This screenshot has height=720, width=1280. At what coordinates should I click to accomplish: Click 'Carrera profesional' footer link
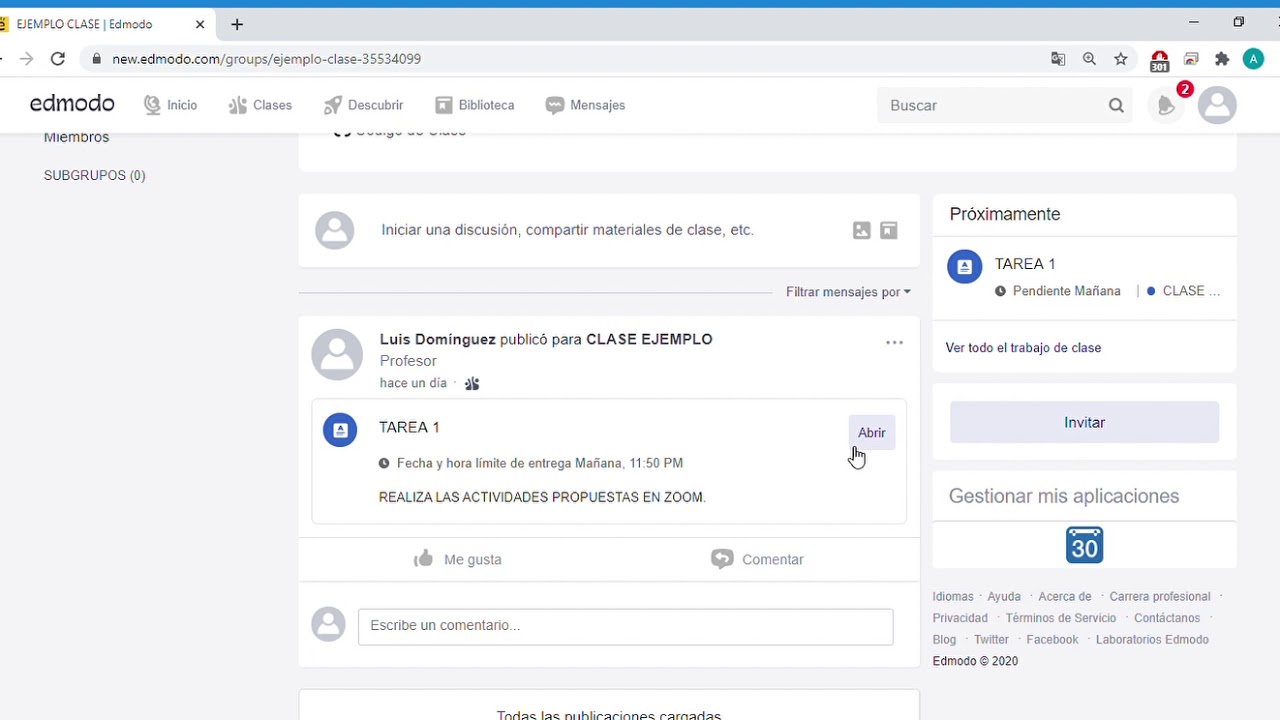(x=1160, y=597)
